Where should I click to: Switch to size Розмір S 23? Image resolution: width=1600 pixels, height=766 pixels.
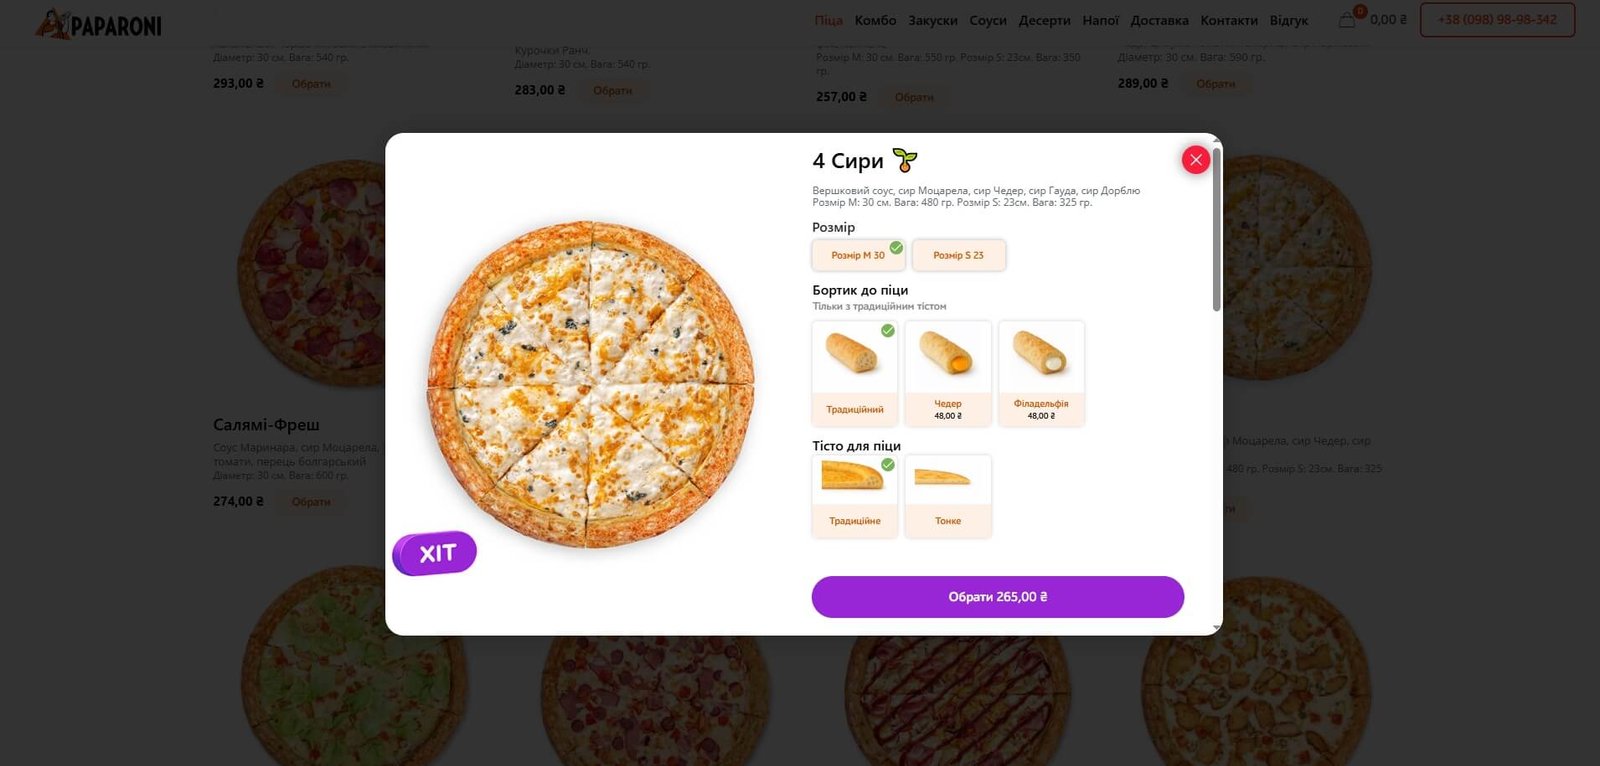click(x=958, y=255)
